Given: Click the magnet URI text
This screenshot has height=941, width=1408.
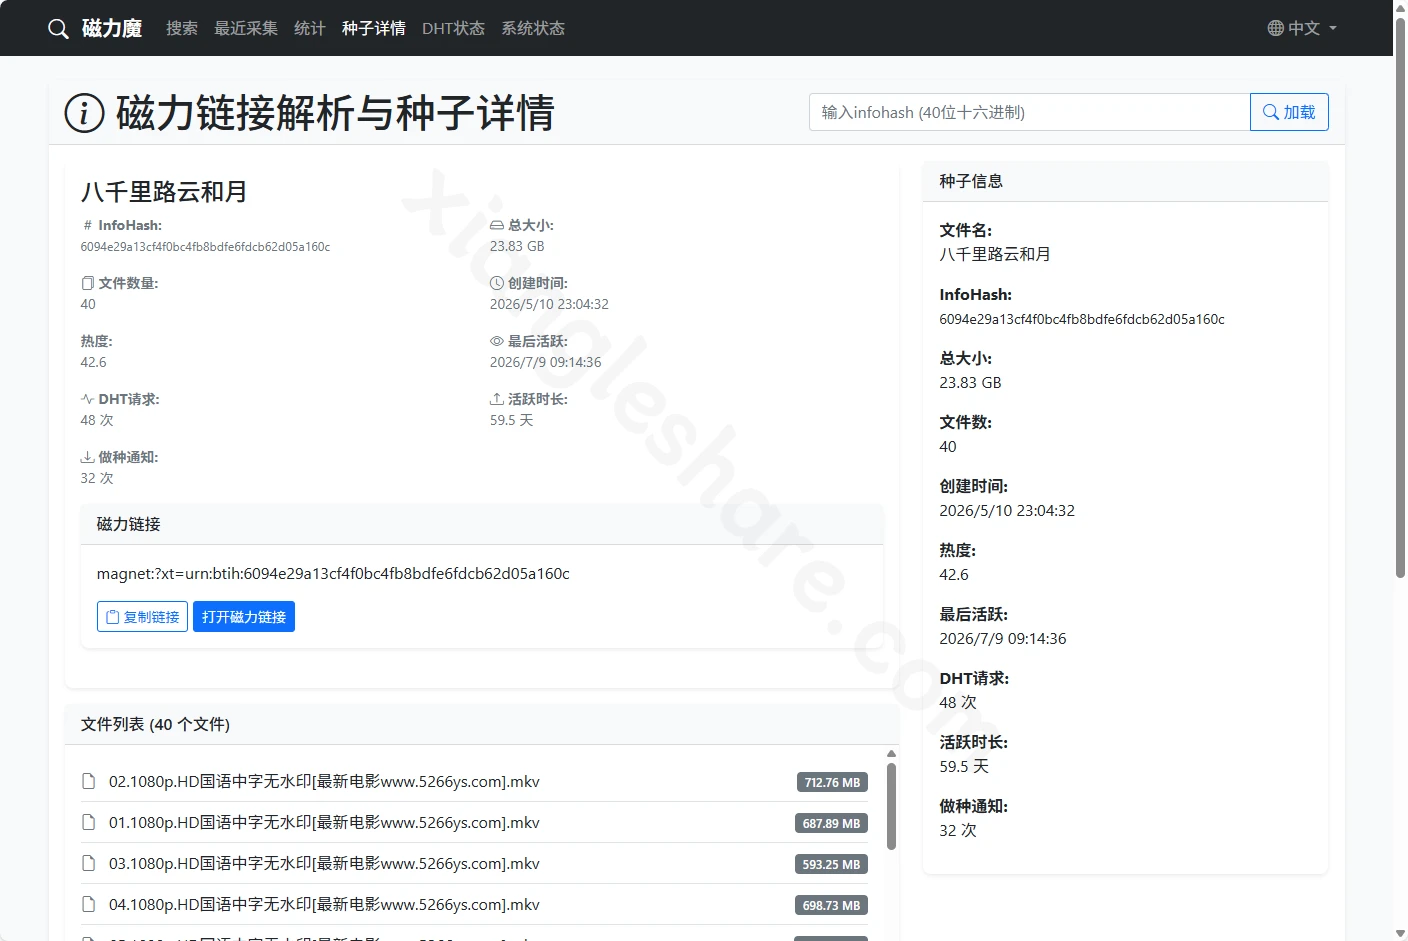Looking at the screenshot, I should coord(333,573).
